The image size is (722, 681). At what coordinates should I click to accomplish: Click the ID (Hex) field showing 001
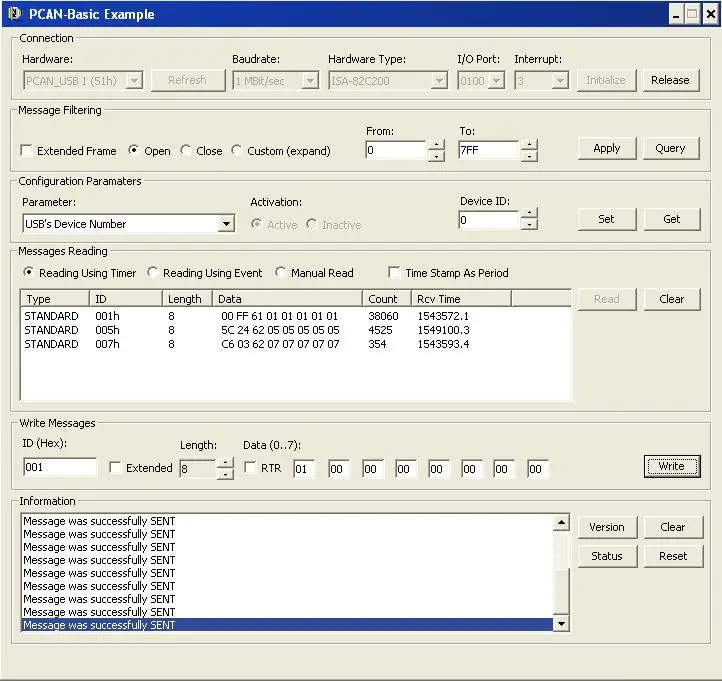coord(60,467)
